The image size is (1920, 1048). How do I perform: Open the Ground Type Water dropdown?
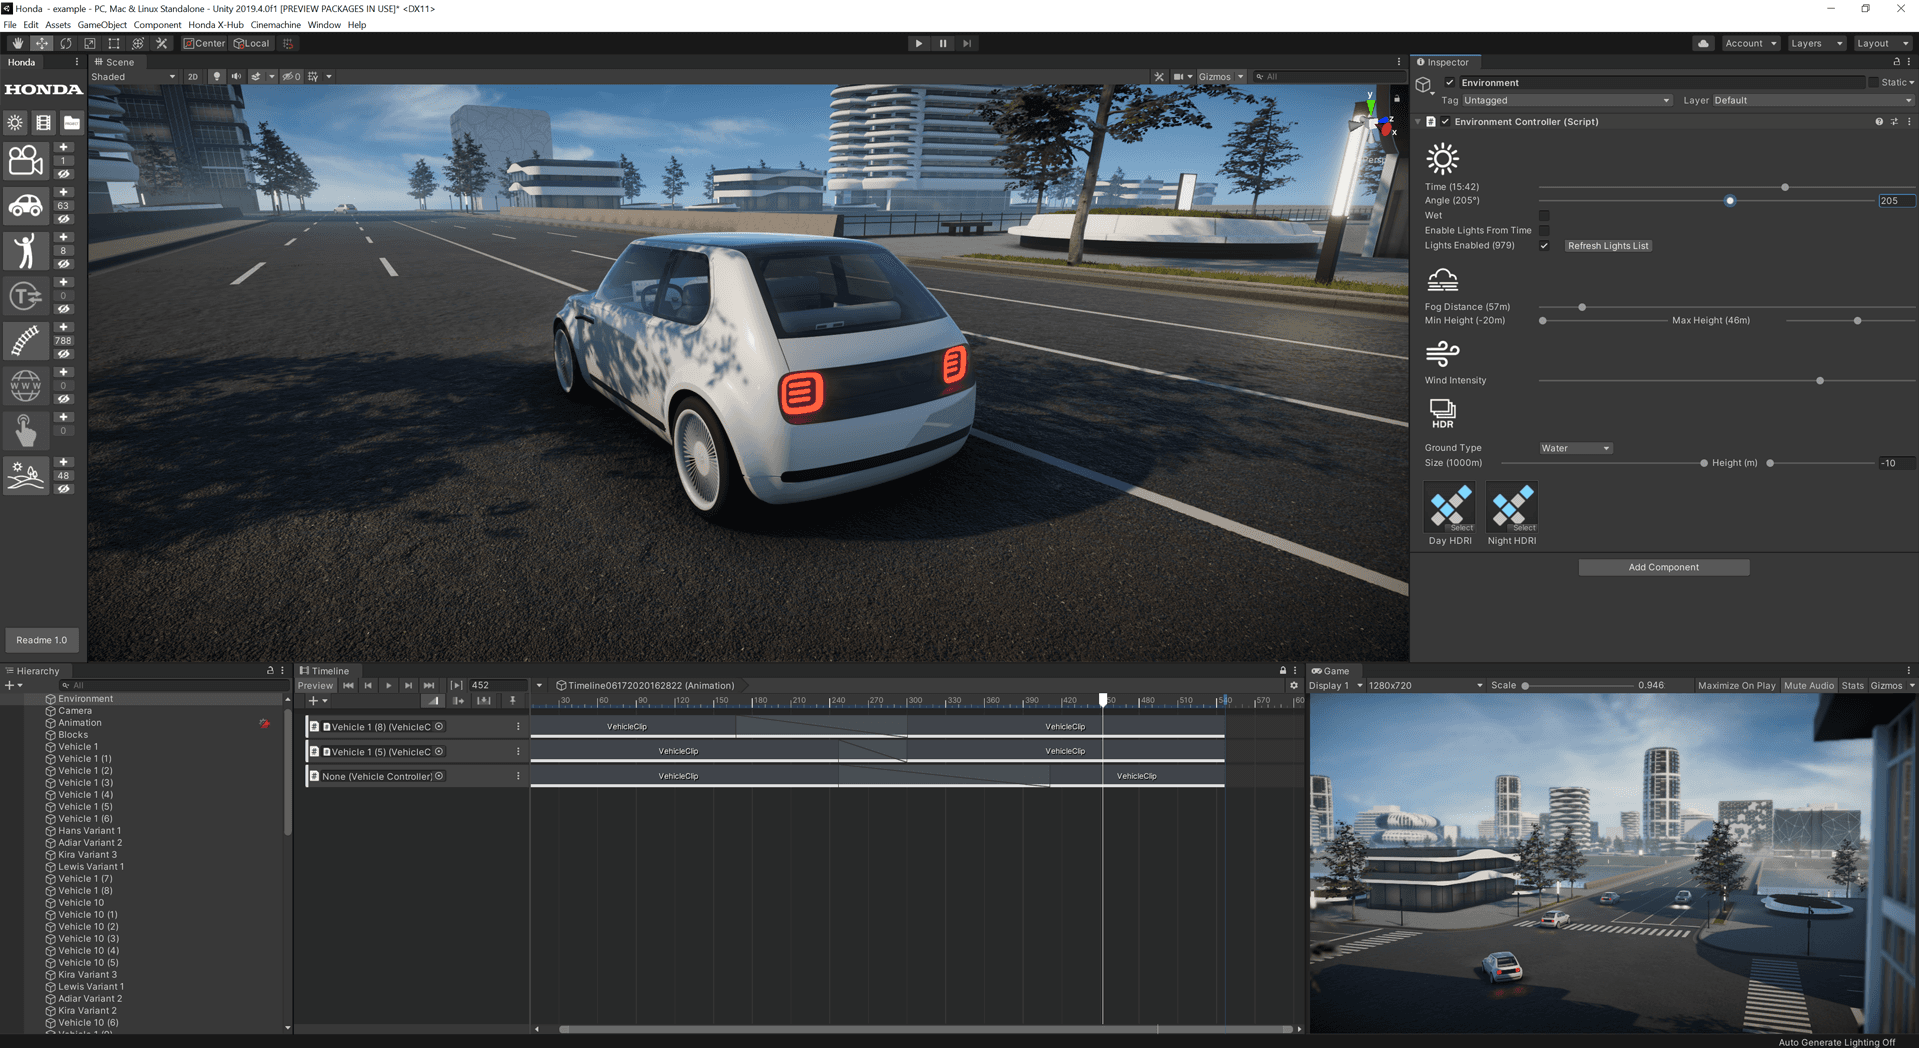click(1575, 448)
